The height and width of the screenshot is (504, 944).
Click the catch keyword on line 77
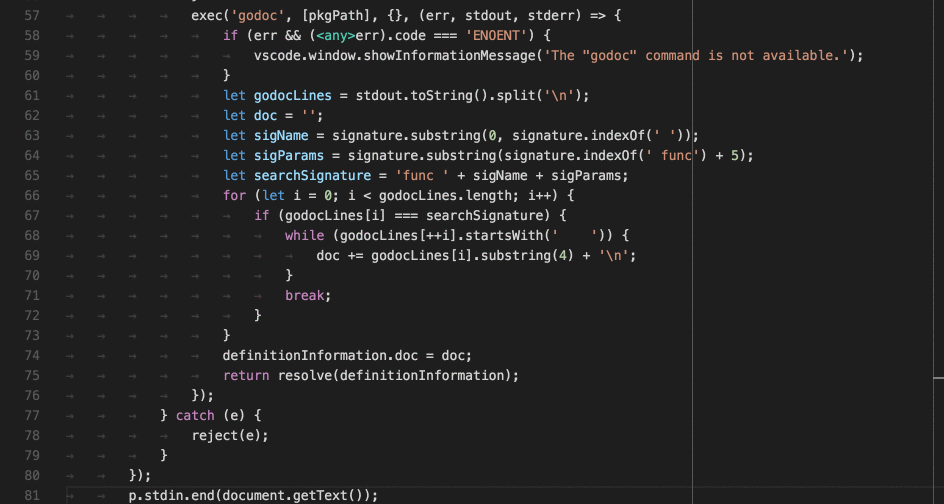195,416
